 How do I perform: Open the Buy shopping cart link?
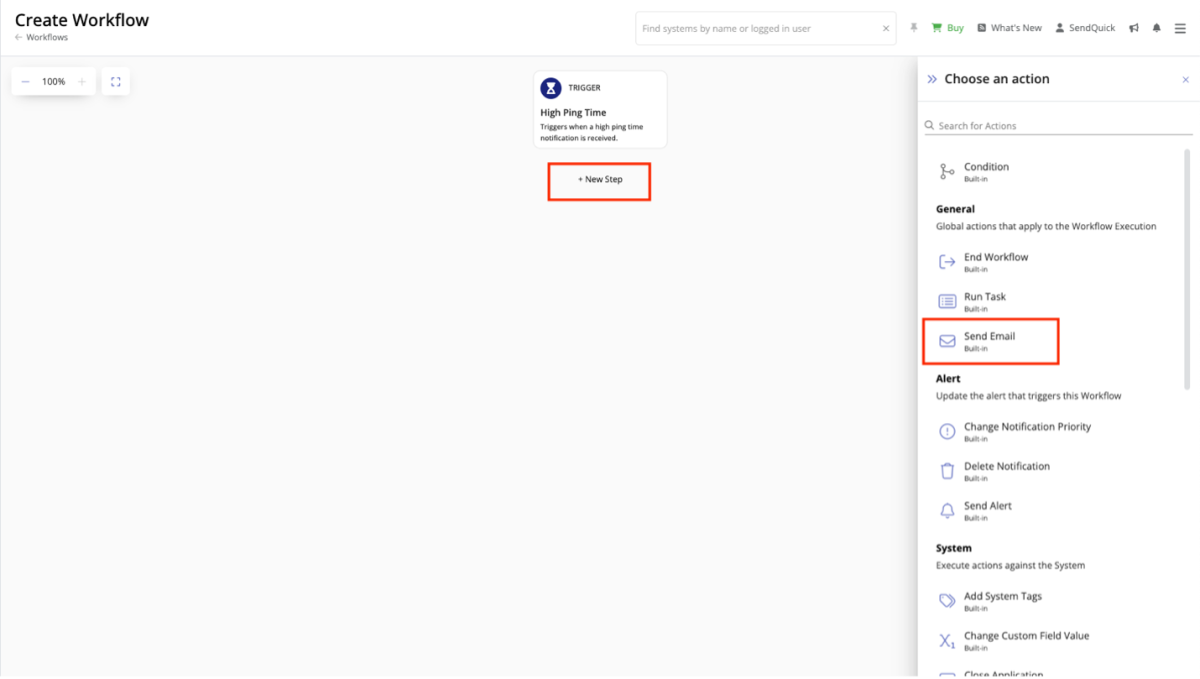coord(947,28)
